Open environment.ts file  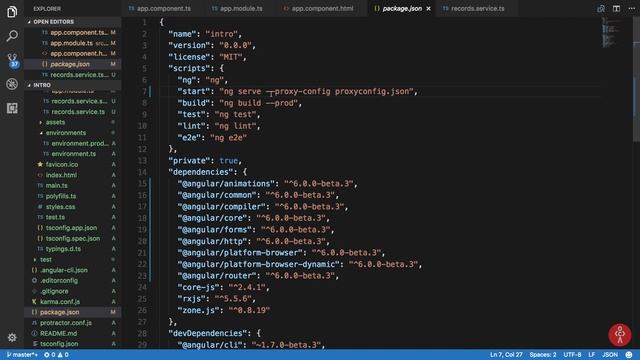click(x=73, y=154)
